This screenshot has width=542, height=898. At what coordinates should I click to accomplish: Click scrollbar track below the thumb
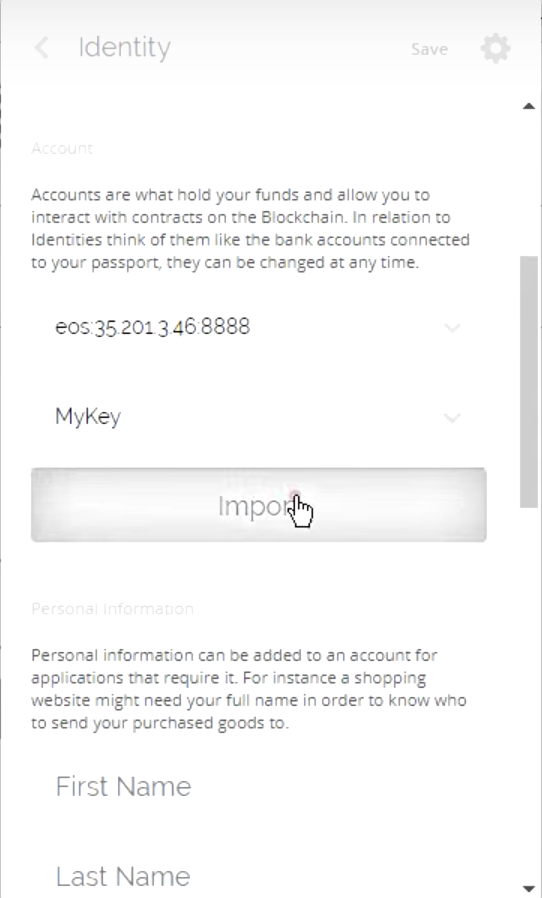529,693
